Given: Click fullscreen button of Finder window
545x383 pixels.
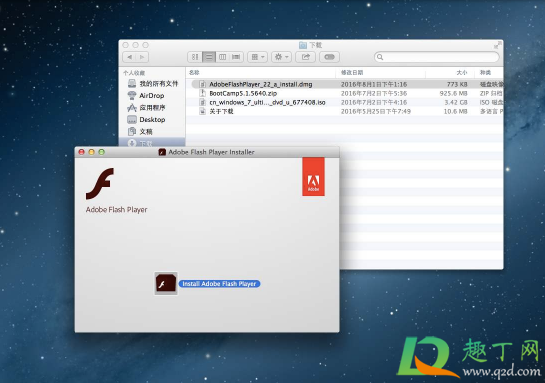Looking at the screenshot, I should pos(497,45).
